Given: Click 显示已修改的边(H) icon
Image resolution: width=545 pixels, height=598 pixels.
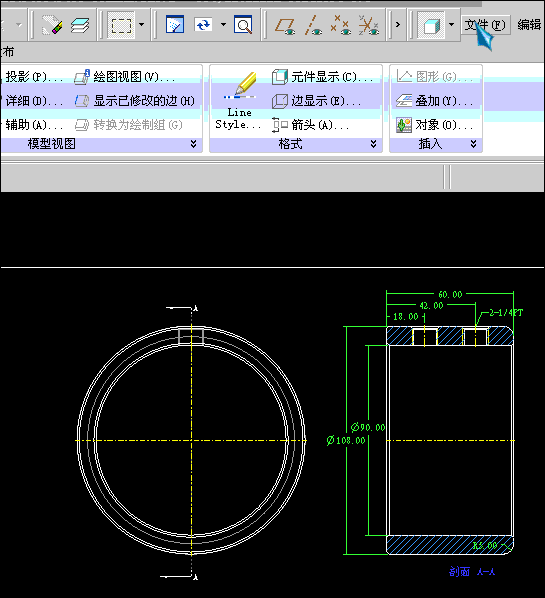Looking at the screenshot, I should coord(82,101).
